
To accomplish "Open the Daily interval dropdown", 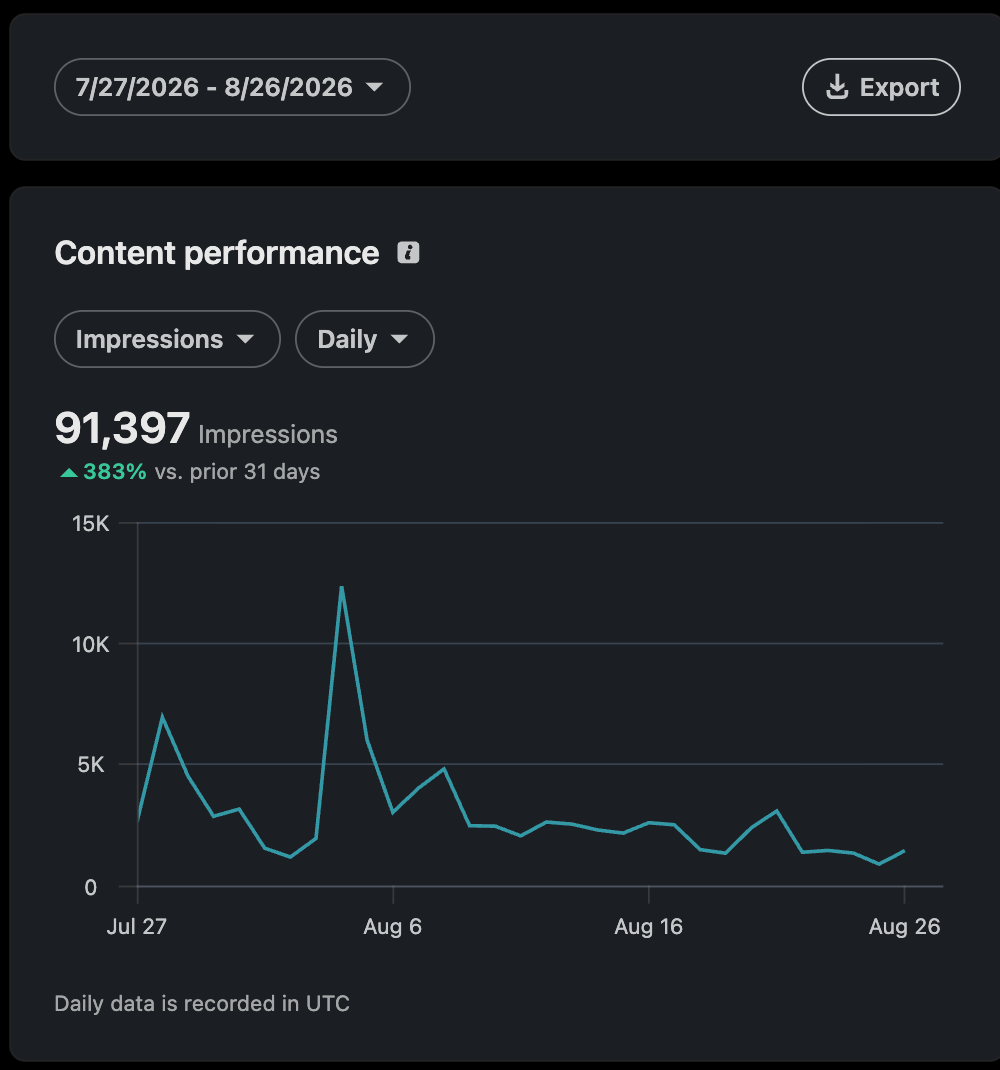I will click(x=365, y=339).
